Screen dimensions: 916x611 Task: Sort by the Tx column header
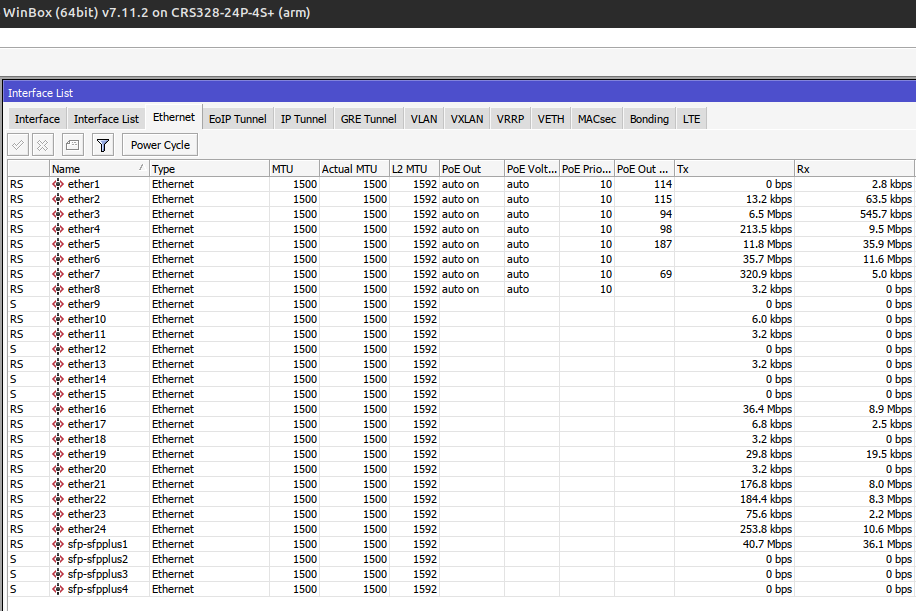(x=734, y=169)
